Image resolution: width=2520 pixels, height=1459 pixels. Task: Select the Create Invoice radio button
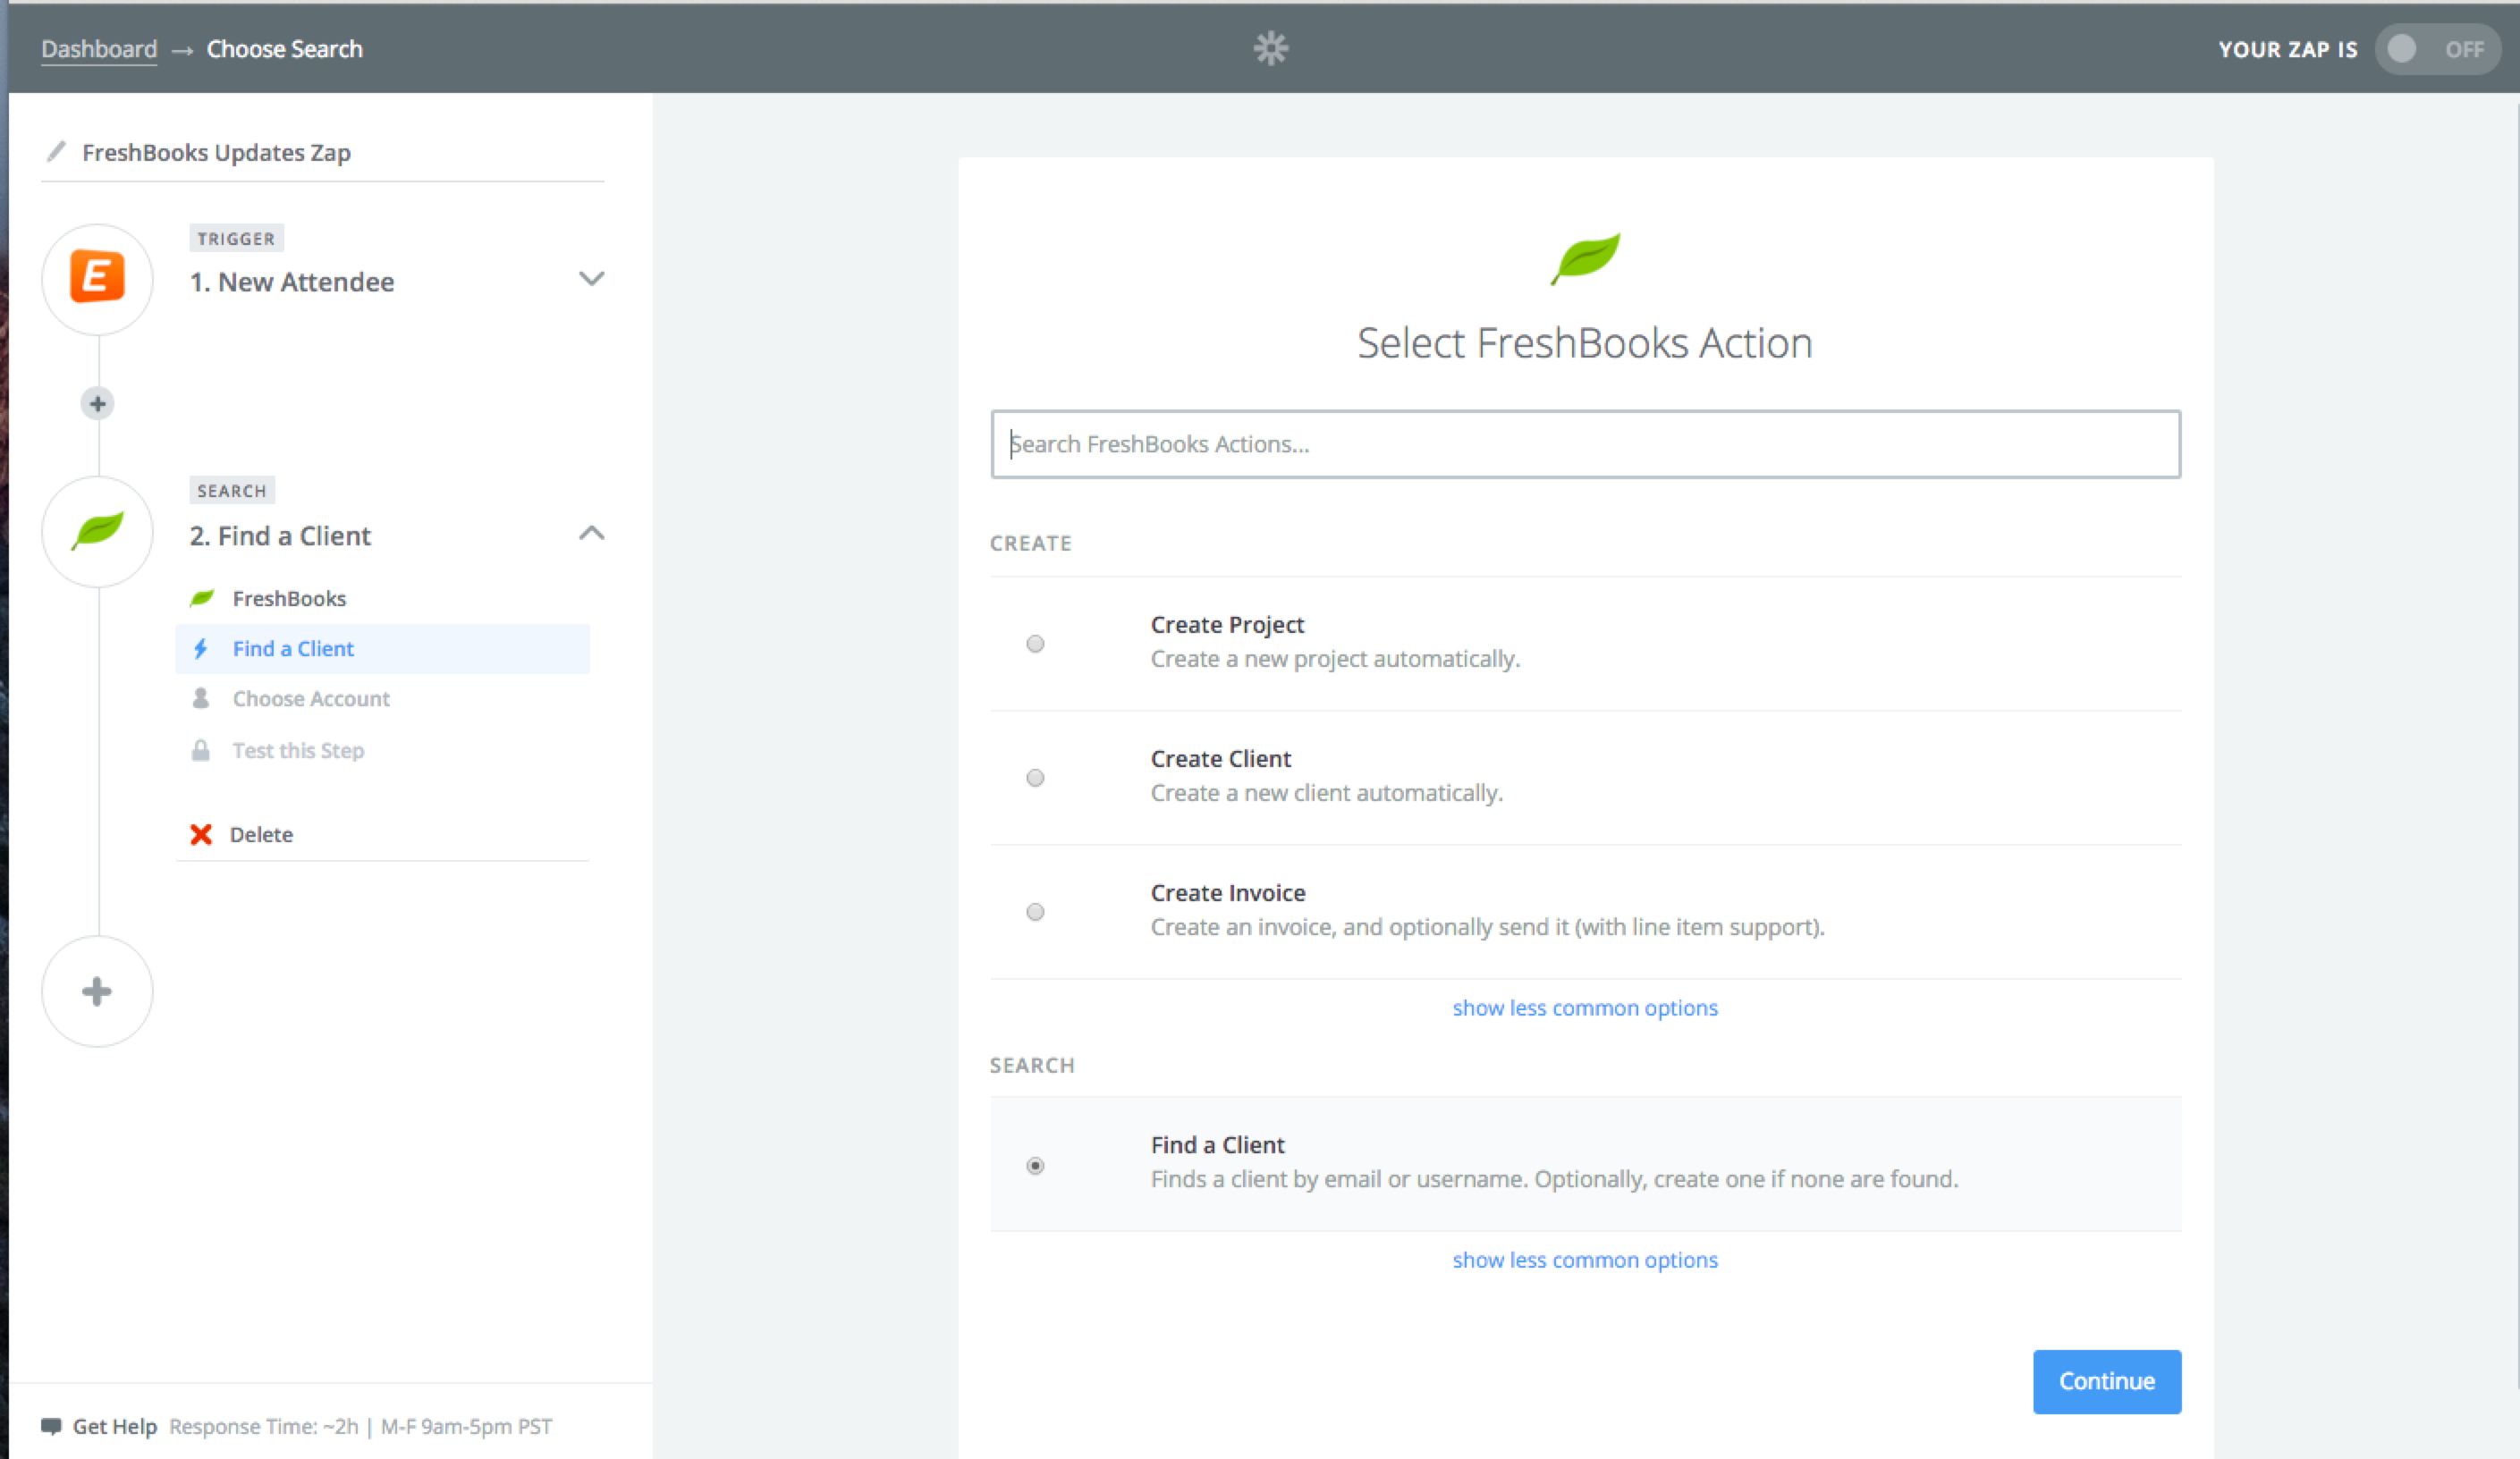(1035, 911)
